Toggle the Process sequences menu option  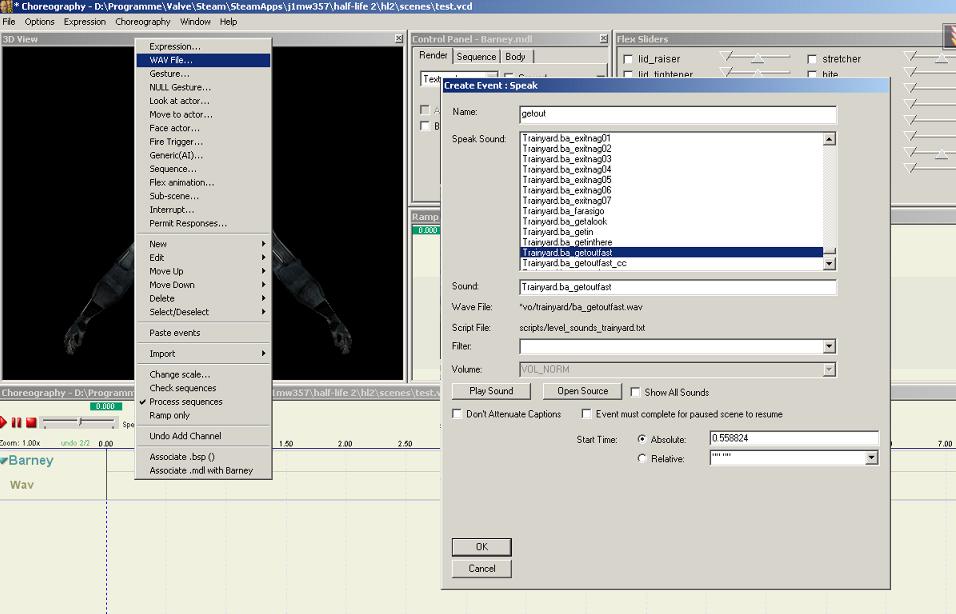(x=203, y=402)
